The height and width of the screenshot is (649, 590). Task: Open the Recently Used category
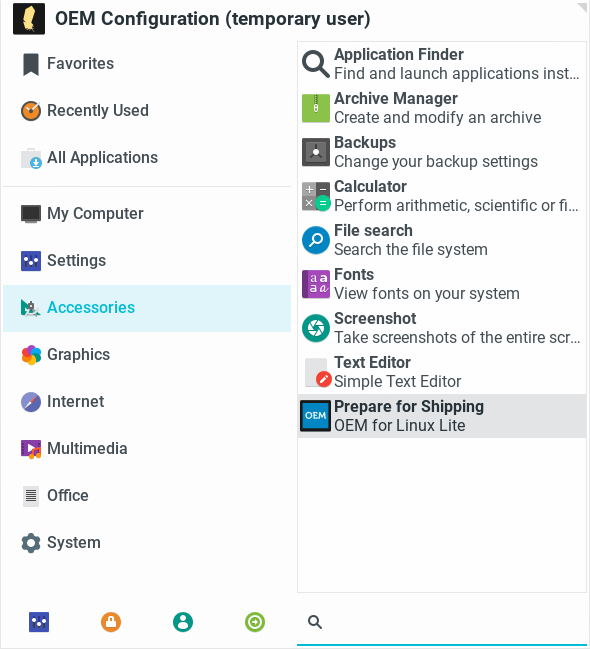click(147, 111)
